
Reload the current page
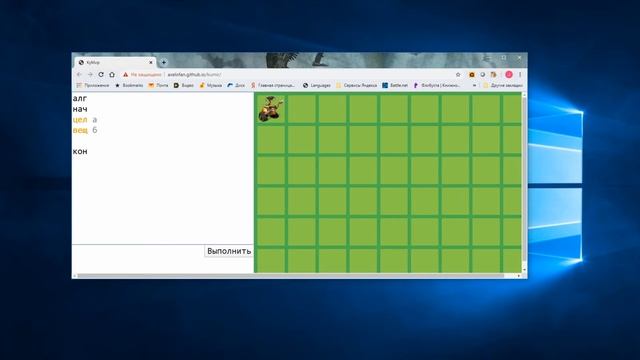pyautogui.click(x=101, y=75)
